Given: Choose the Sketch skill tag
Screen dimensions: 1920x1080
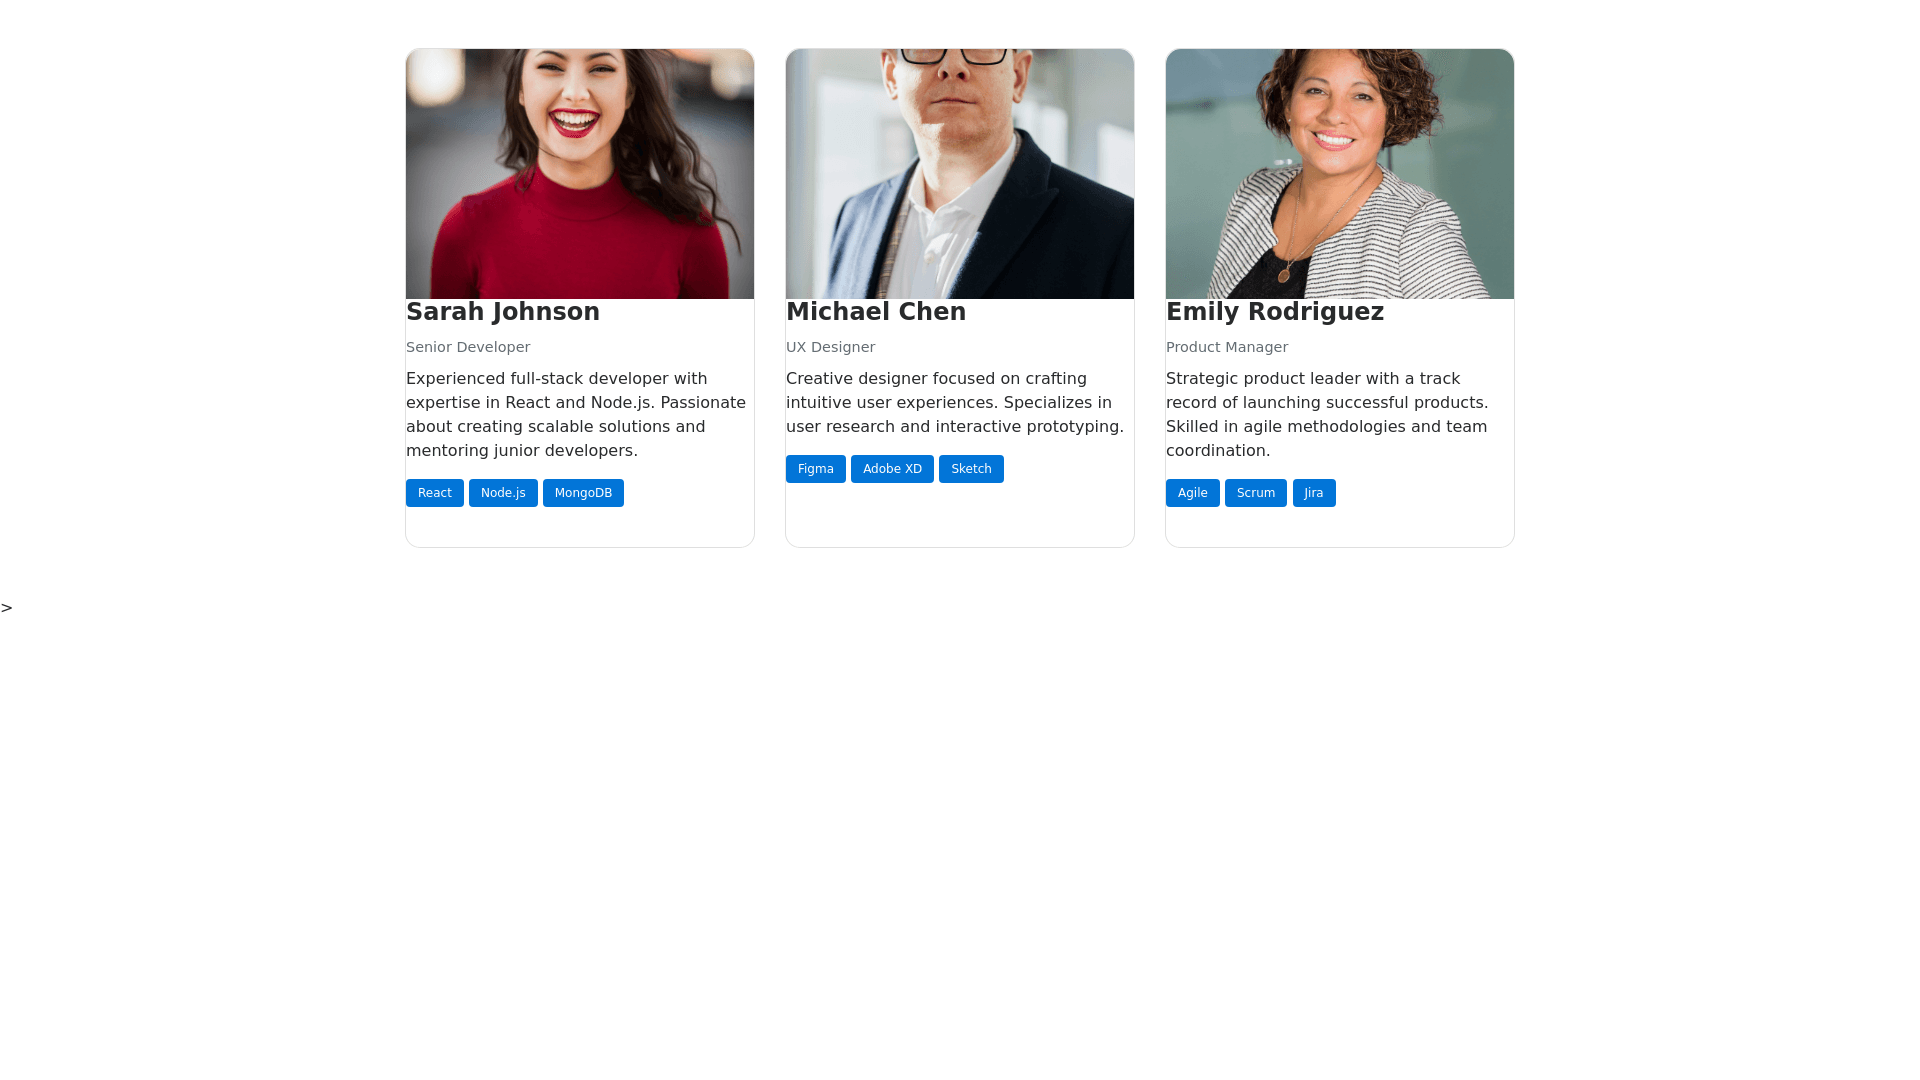Looking at the screenshot, I should [x=971, y=469].
